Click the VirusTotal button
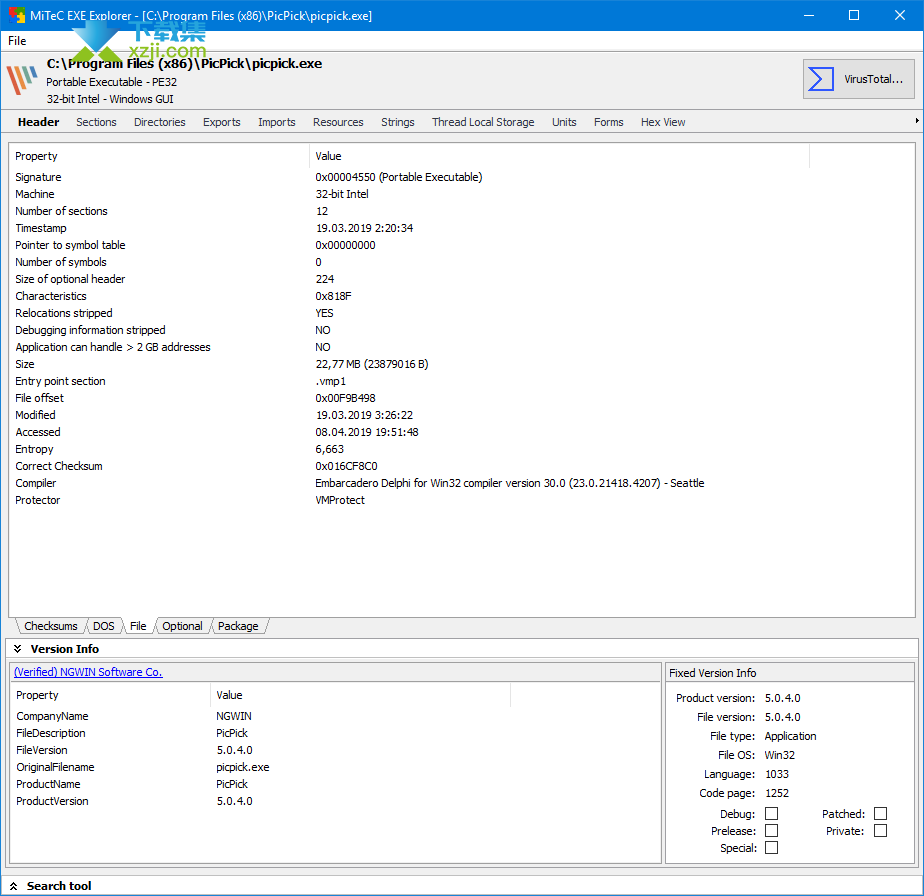The height and width of the screenshot is (896, 924). click(x=859, y=79)
